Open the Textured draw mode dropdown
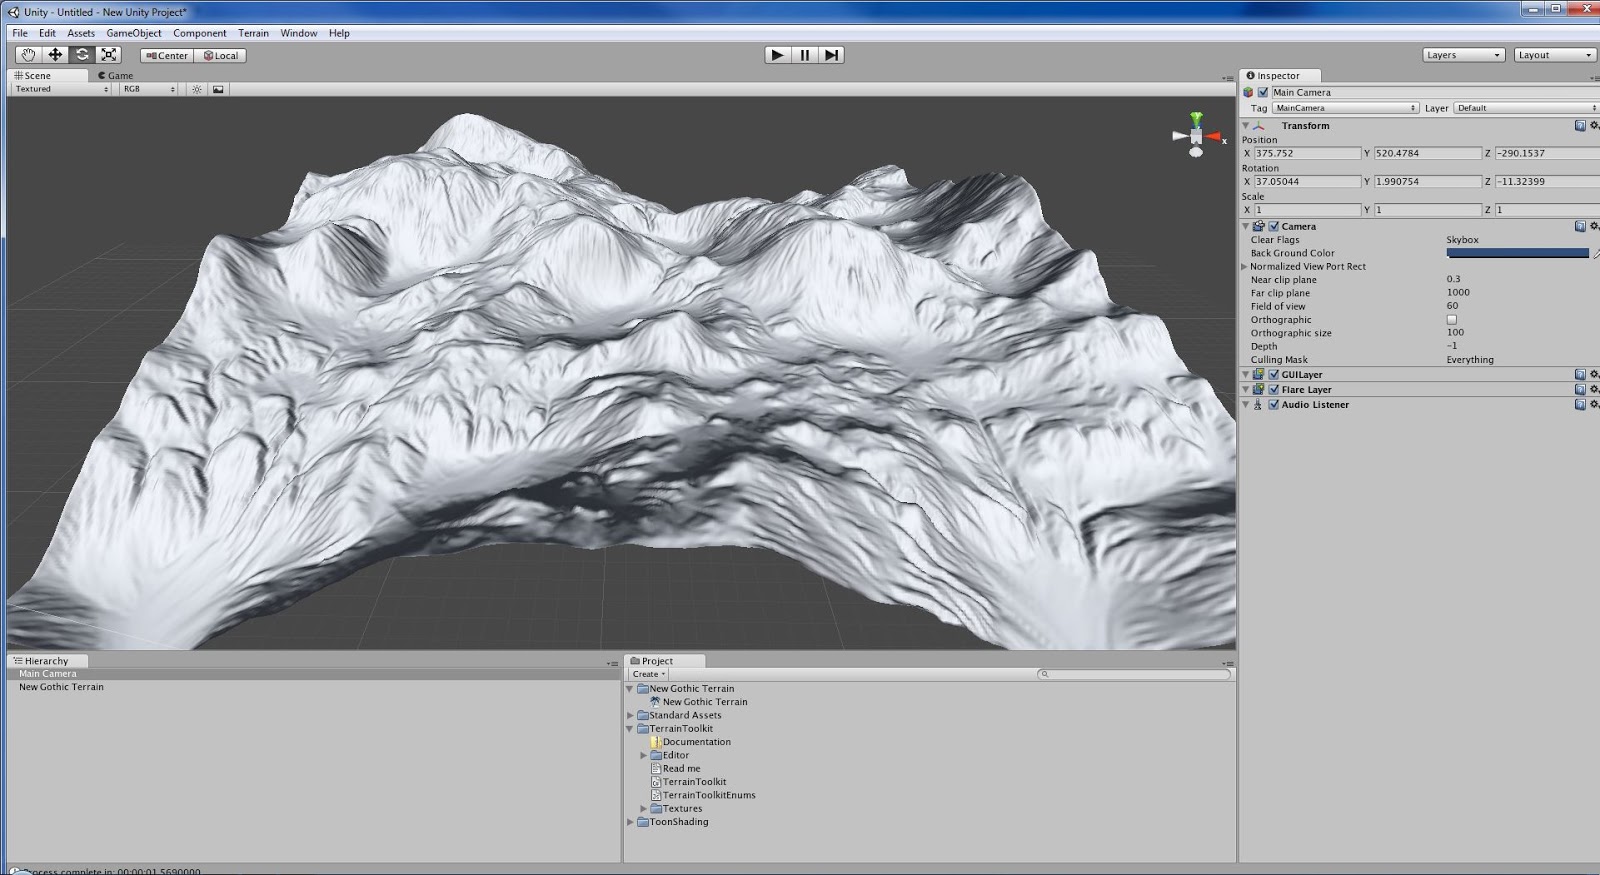The image size is (1600, 875). [x=62, y=89]
